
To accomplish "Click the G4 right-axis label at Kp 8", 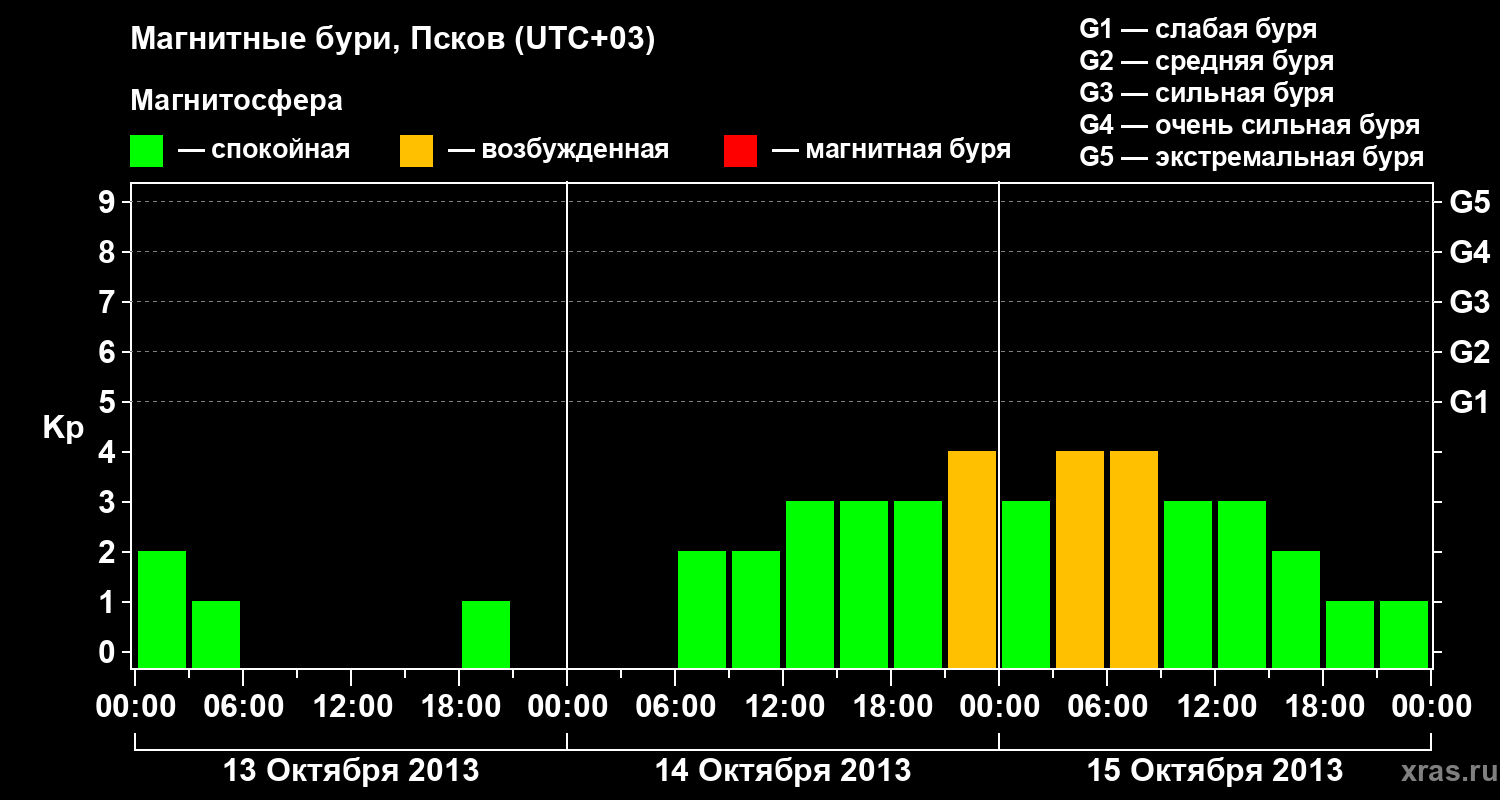I will pos(1470,252).
